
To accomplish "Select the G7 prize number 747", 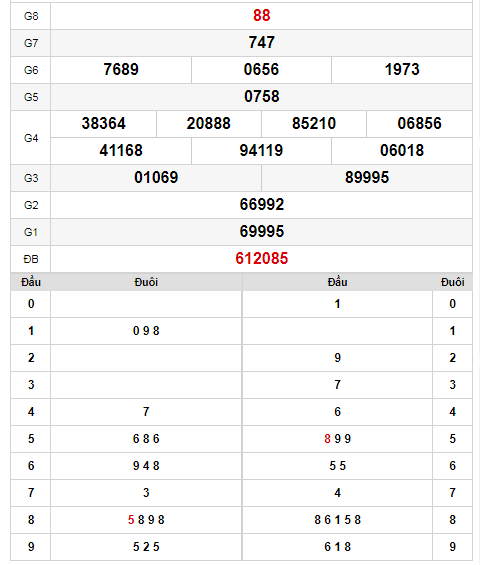I will click(x=261, y=43).
